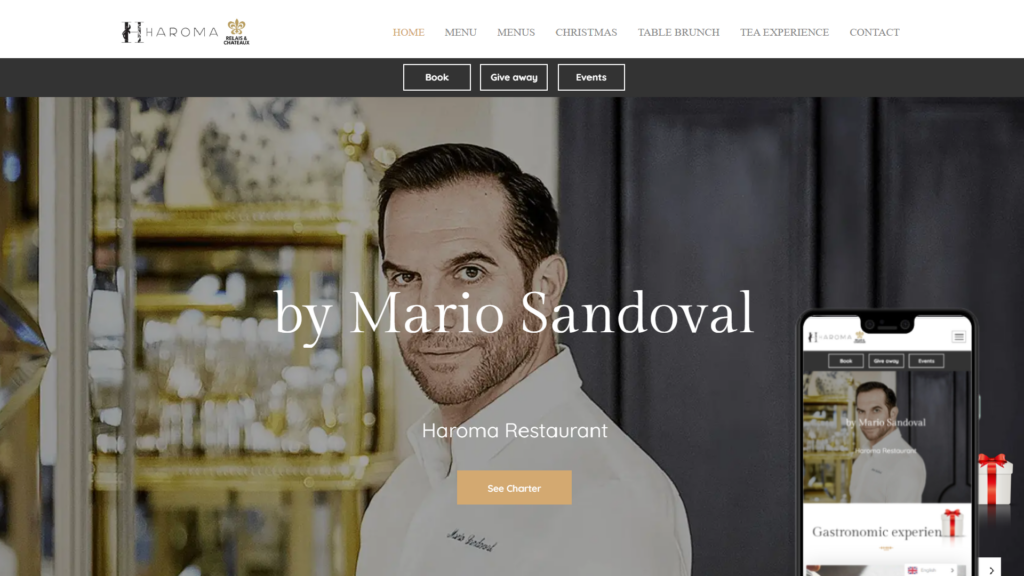Open hamburger menu in phone preview
Screen dimensions: 1024x576
959,337
